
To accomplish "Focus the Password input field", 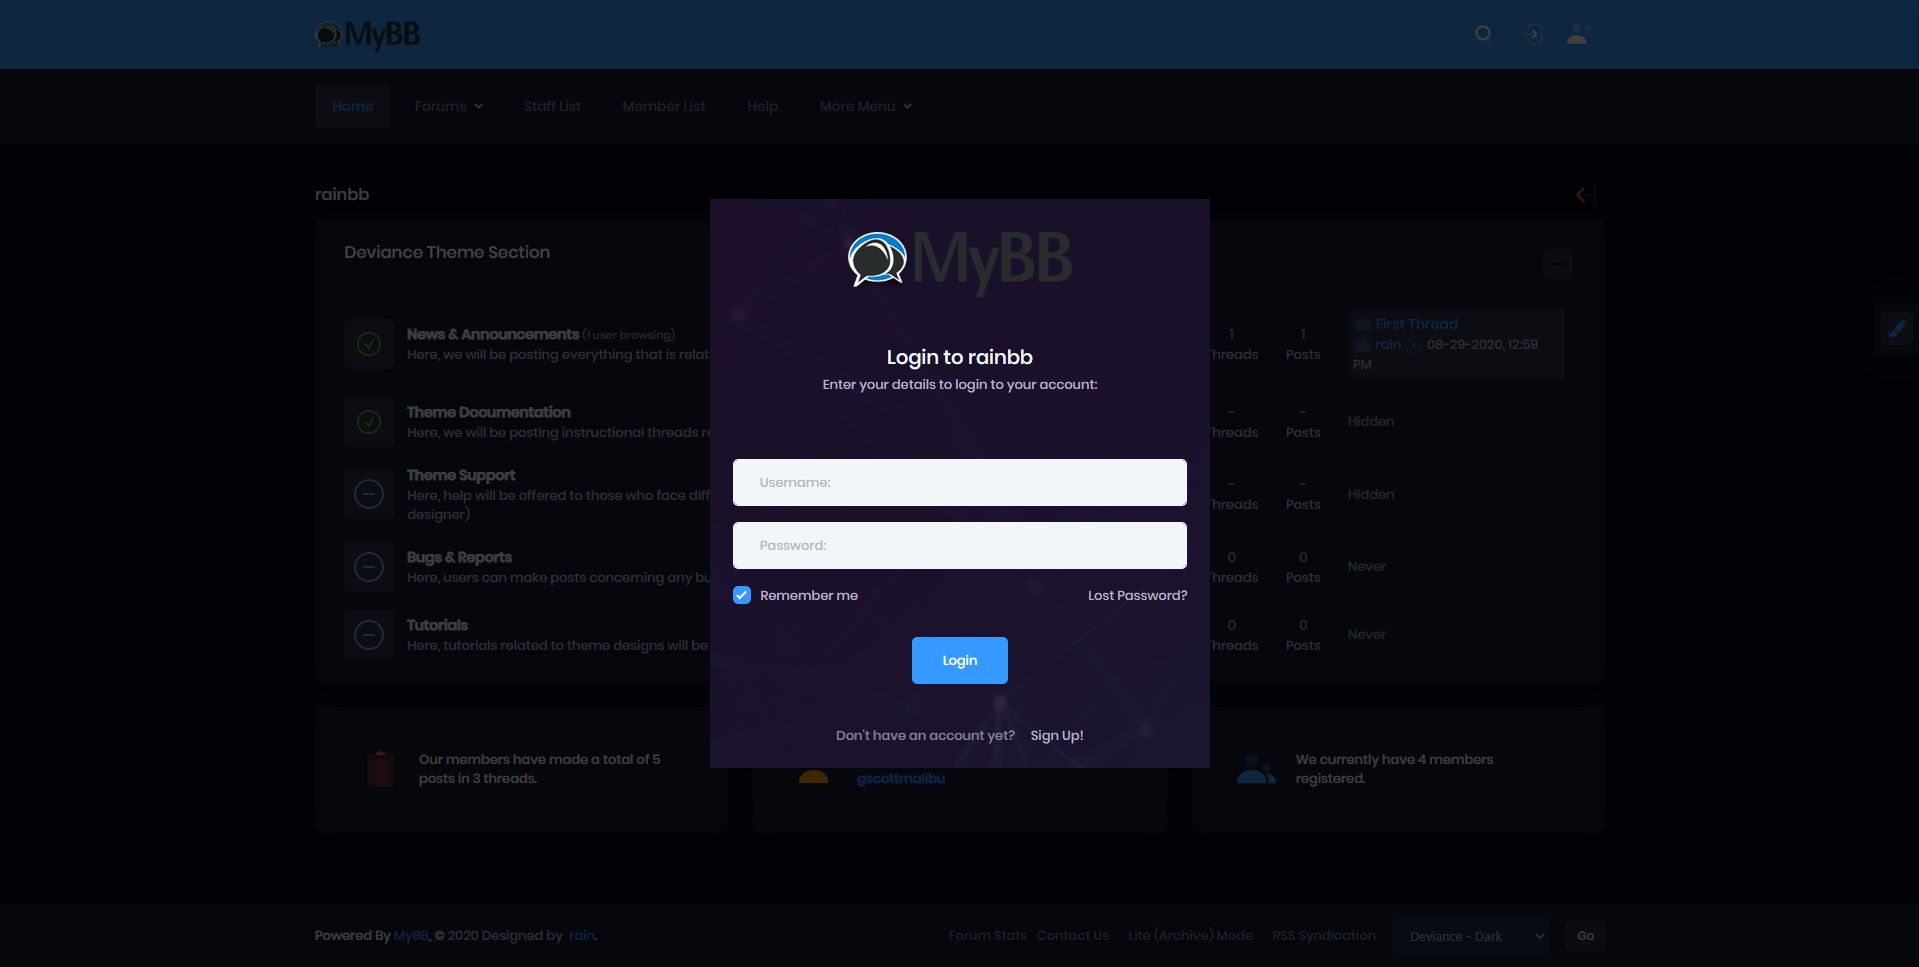I will pyautogui.click(x=960, y=545).
